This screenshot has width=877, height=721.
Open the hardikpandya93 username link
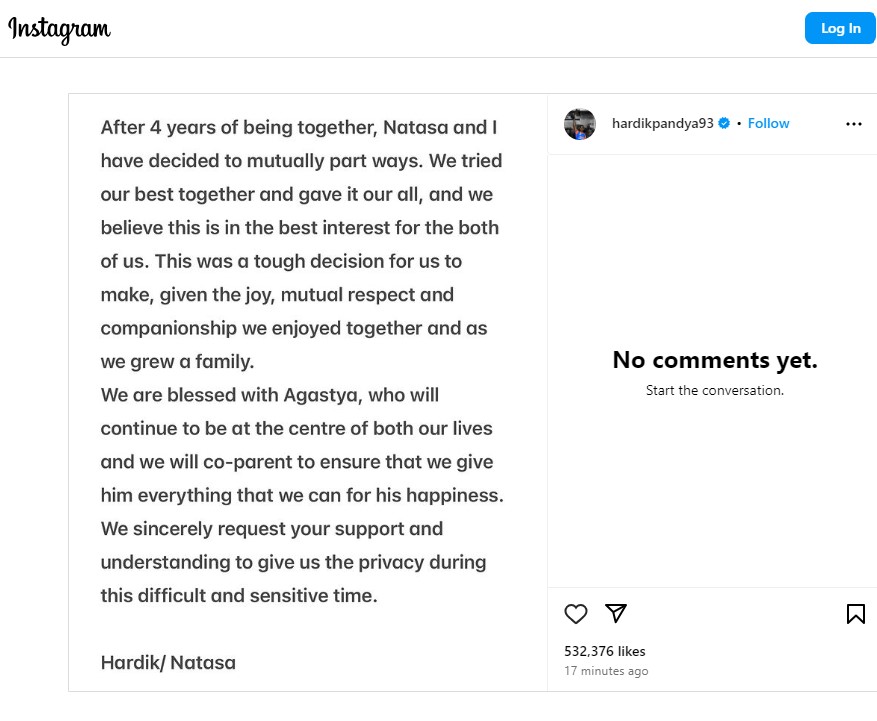662,123
